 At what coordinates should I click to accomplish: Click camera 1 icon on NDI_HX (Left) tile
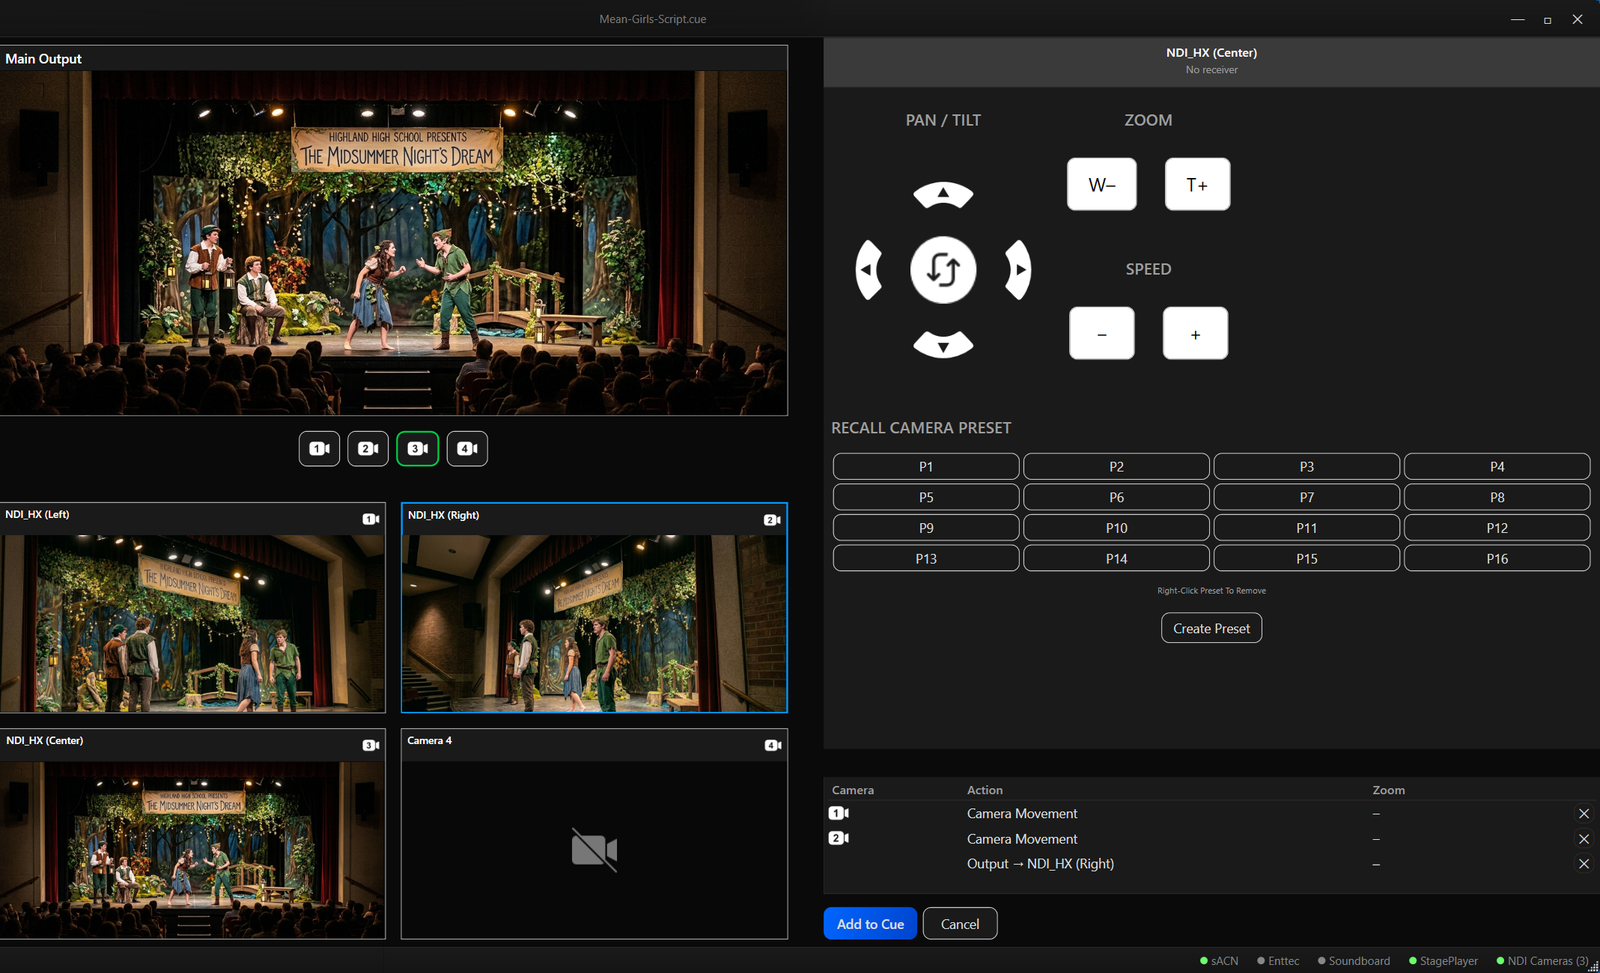pos(370,519)
